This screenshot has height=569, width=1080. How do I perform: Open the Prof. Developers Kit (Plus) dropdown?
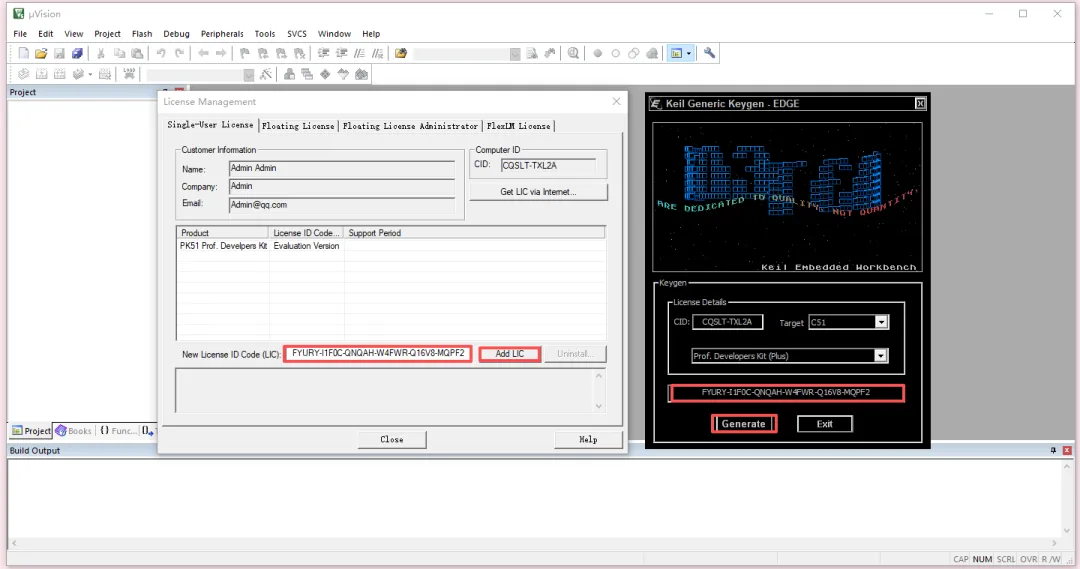(x=880, y=355)
